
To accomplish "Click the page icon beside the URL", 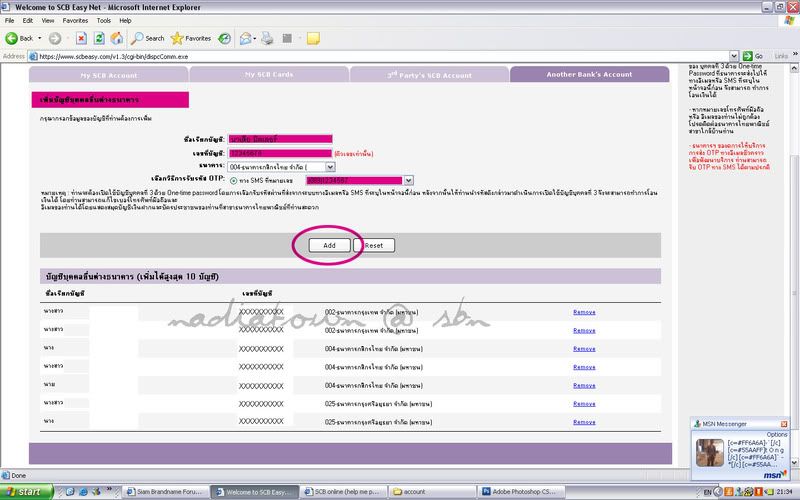I will pos(33,56).
